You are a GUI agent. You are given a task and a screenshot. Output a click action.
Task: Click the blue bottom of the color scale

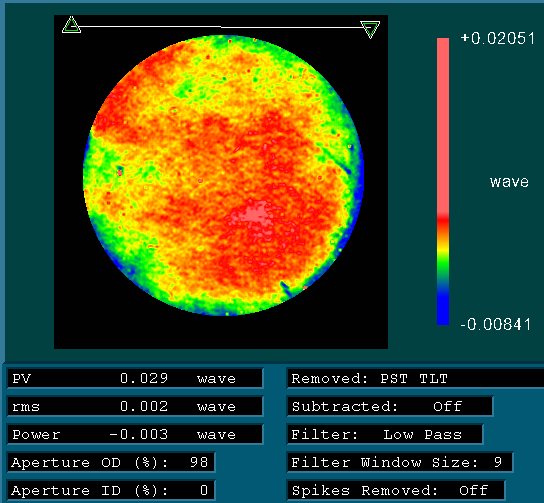point(443,309)
